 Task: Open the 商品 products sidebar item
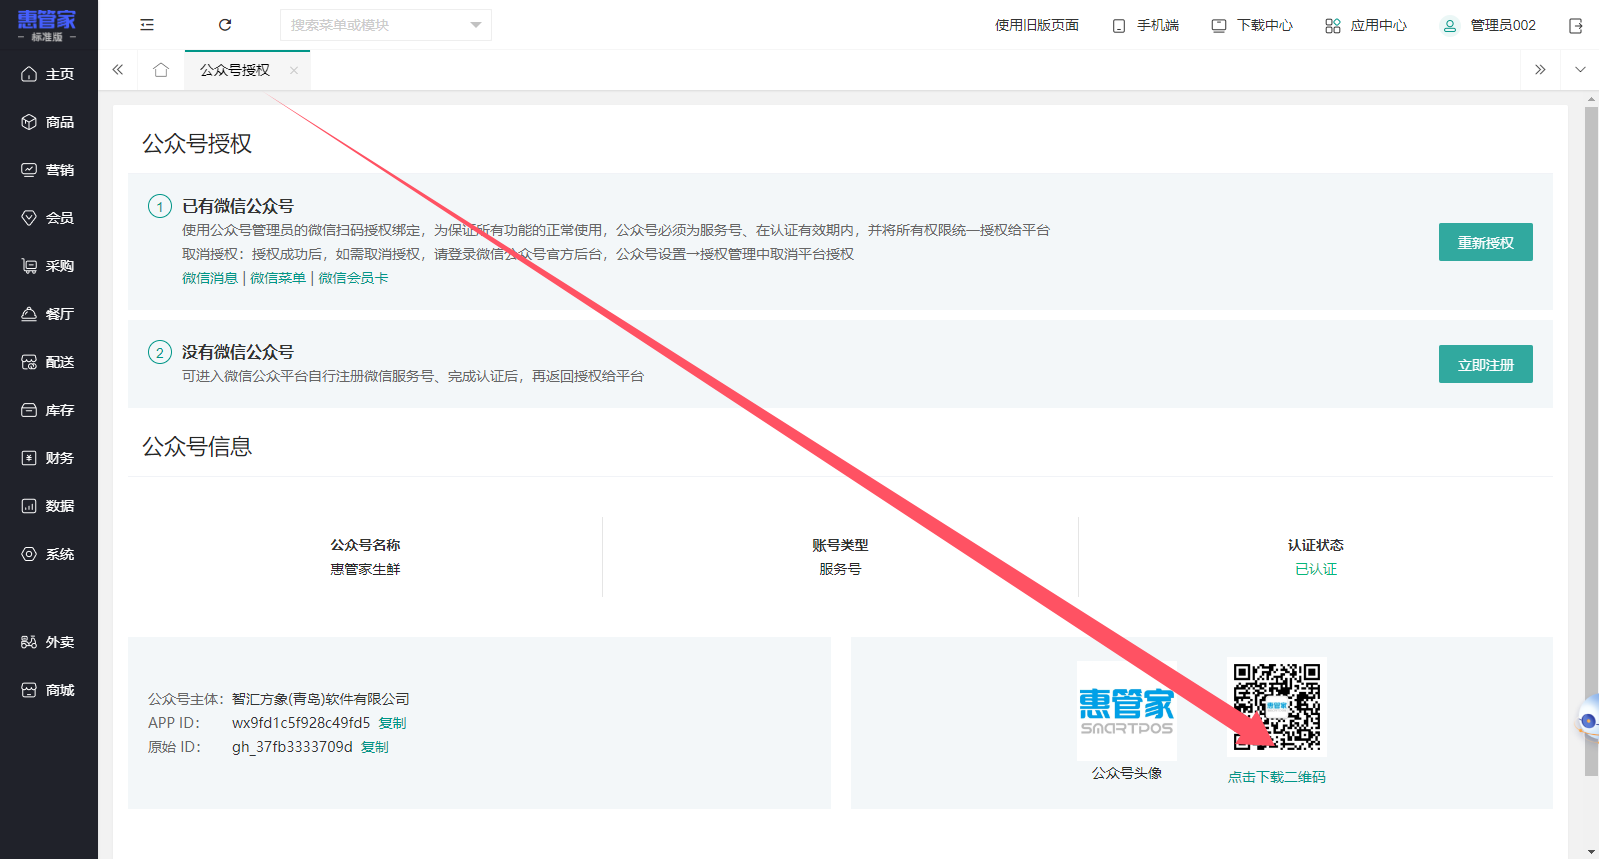(48, 122)
